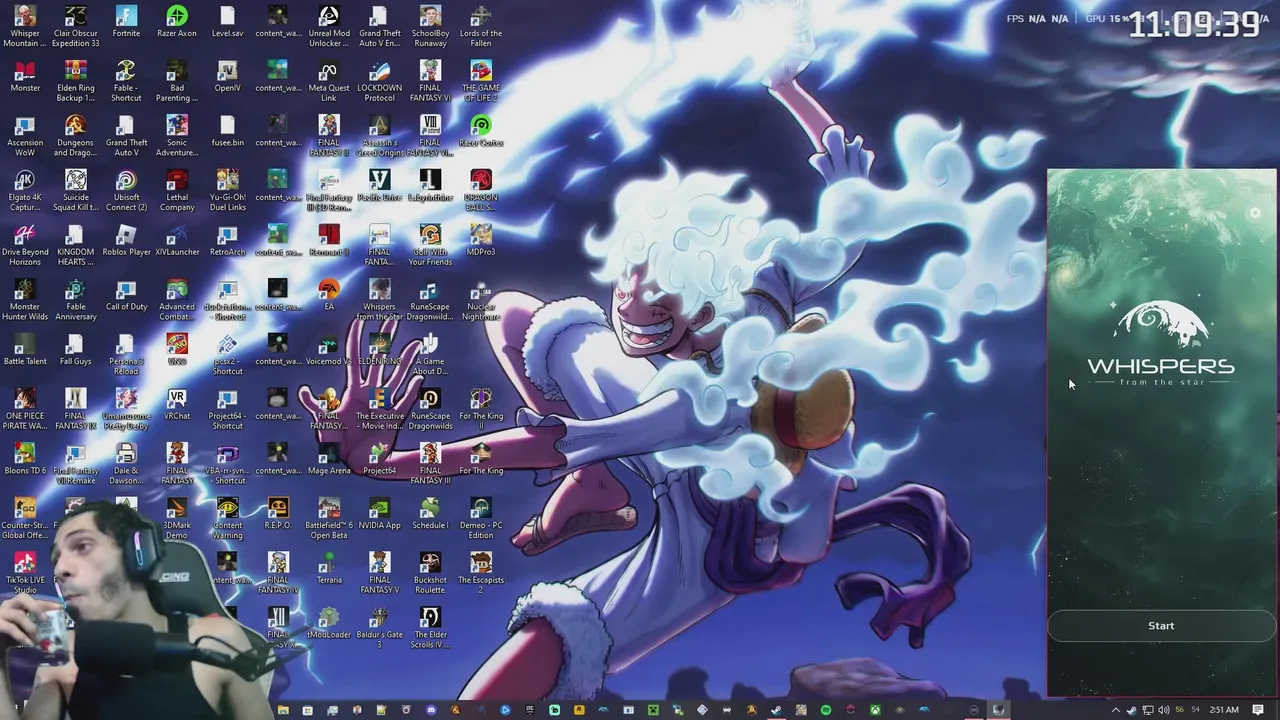Screen dimensions: 1280x720
Task: Select the Lords of the Fallen icon
Action: click(481, 26)
